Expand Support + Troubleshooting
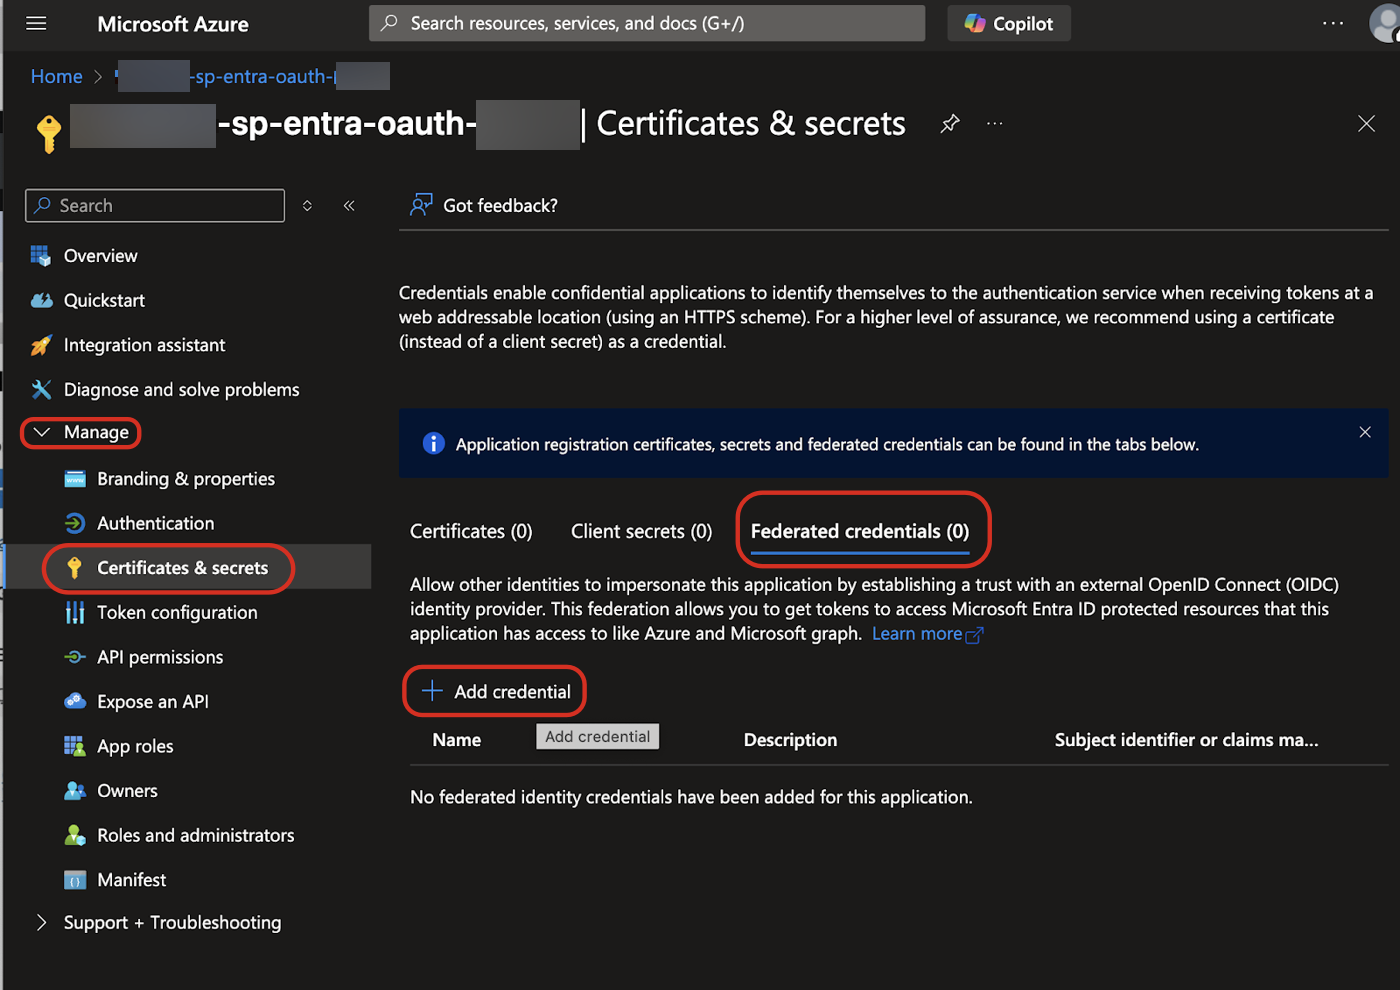The width and height of the screenshot is (1400, 990). [x=171, y=922]
